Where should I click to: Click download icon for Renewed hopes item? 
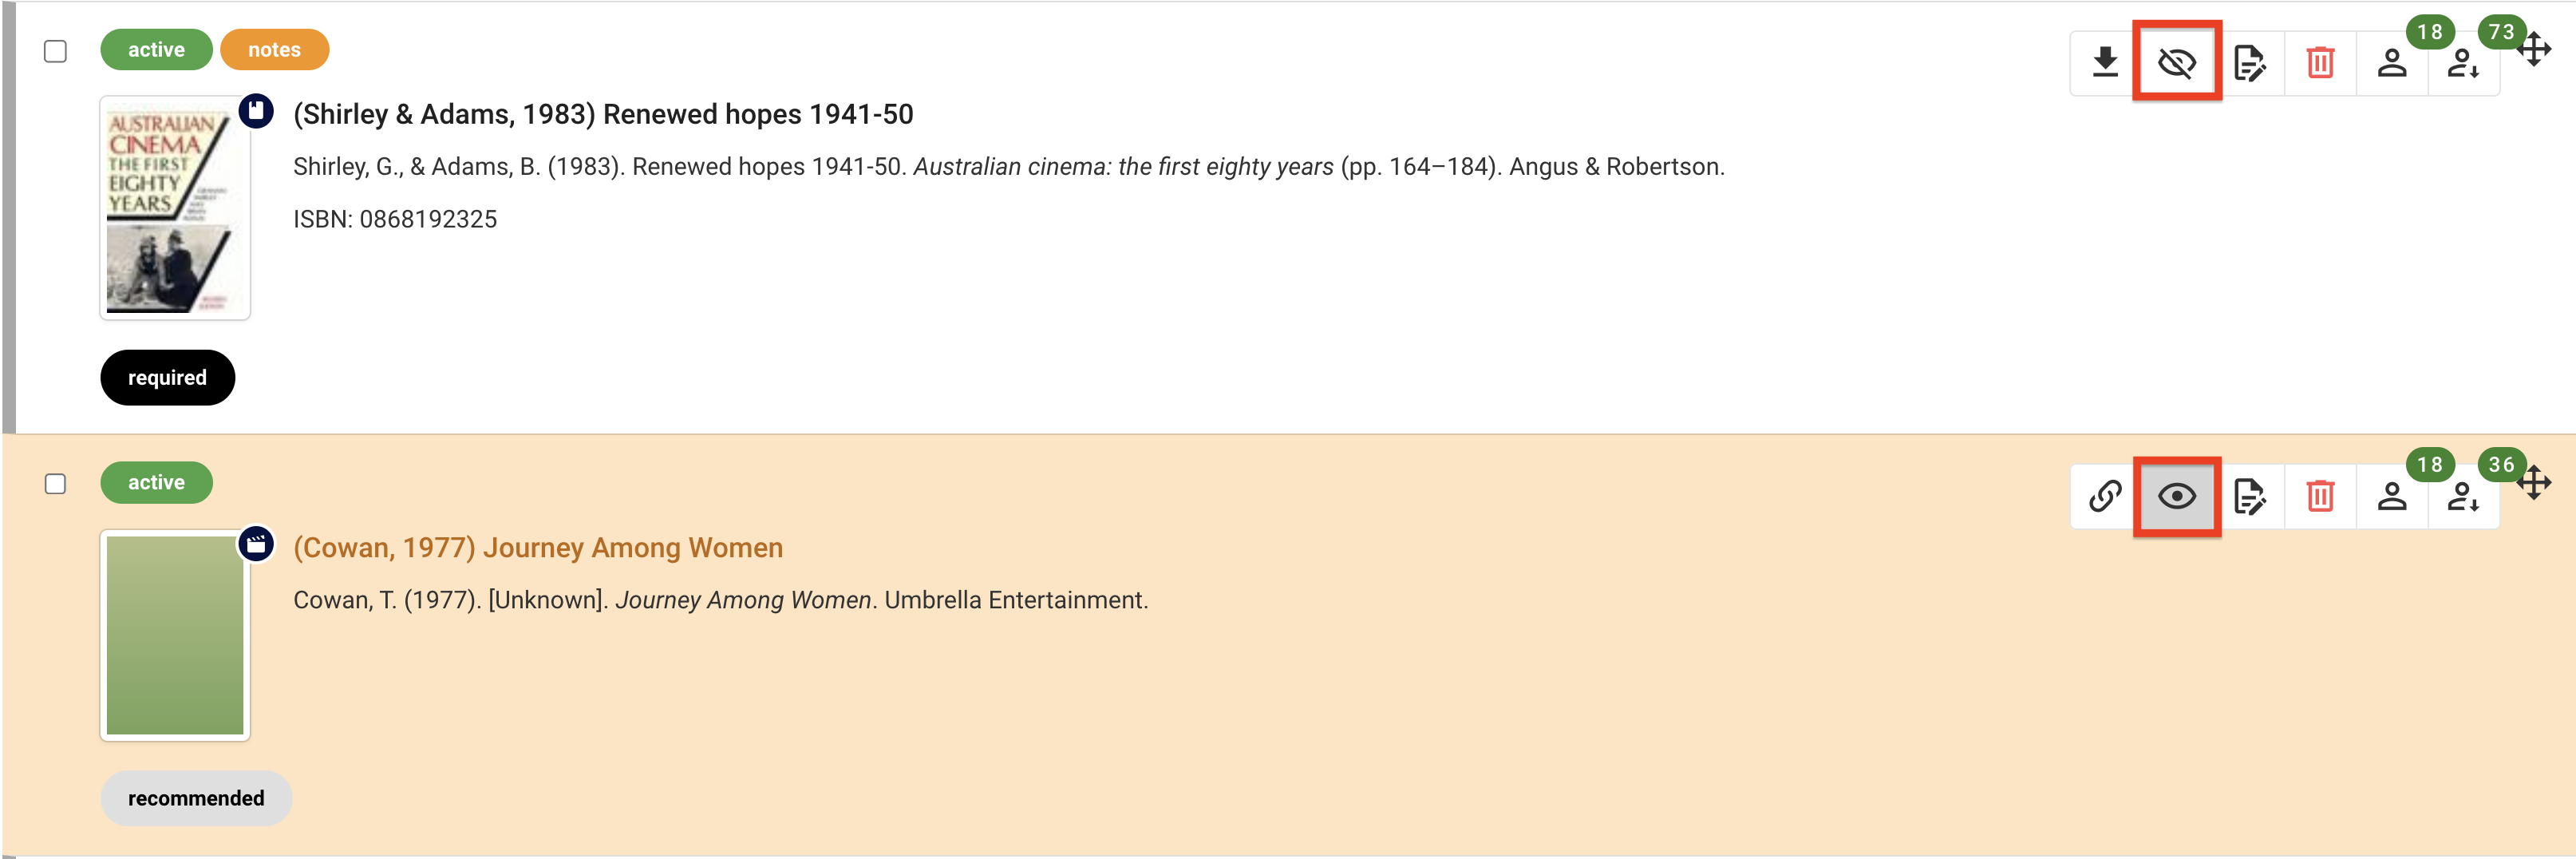coord(2105,63)
